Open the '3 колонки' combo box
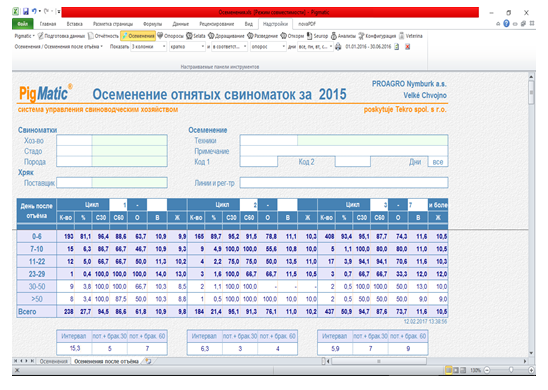 tap(149, 46)
